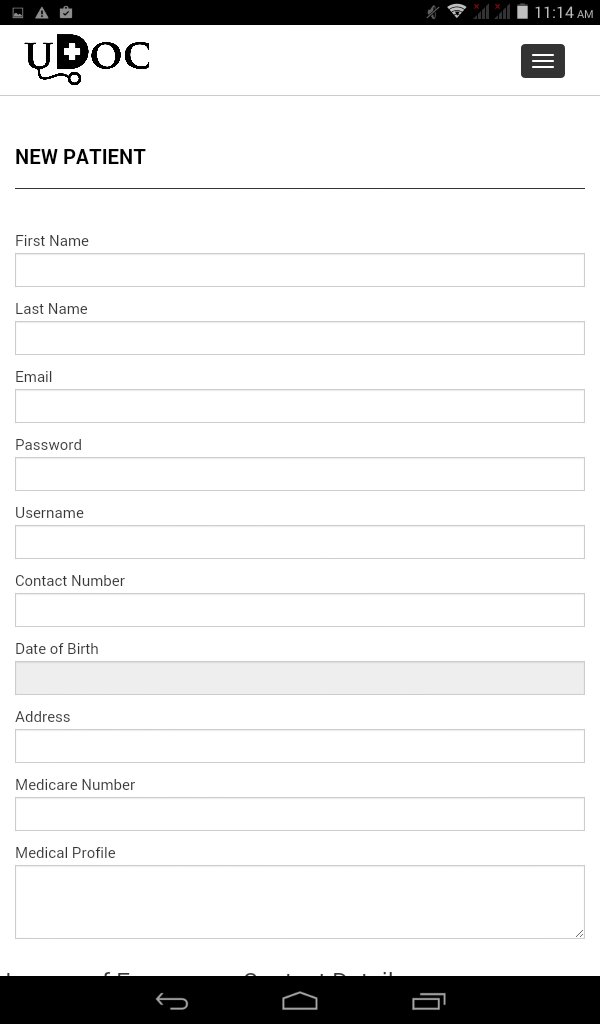Open the Date of Birth picker field
Screen dimensions: 600x1024
[300, 677]
